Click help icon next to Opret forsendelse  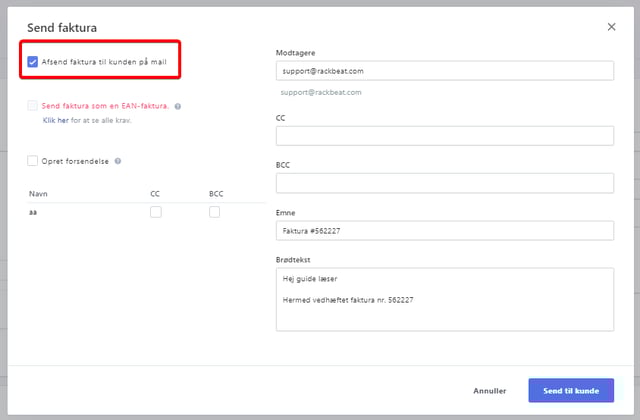click(x=118, y=160)
